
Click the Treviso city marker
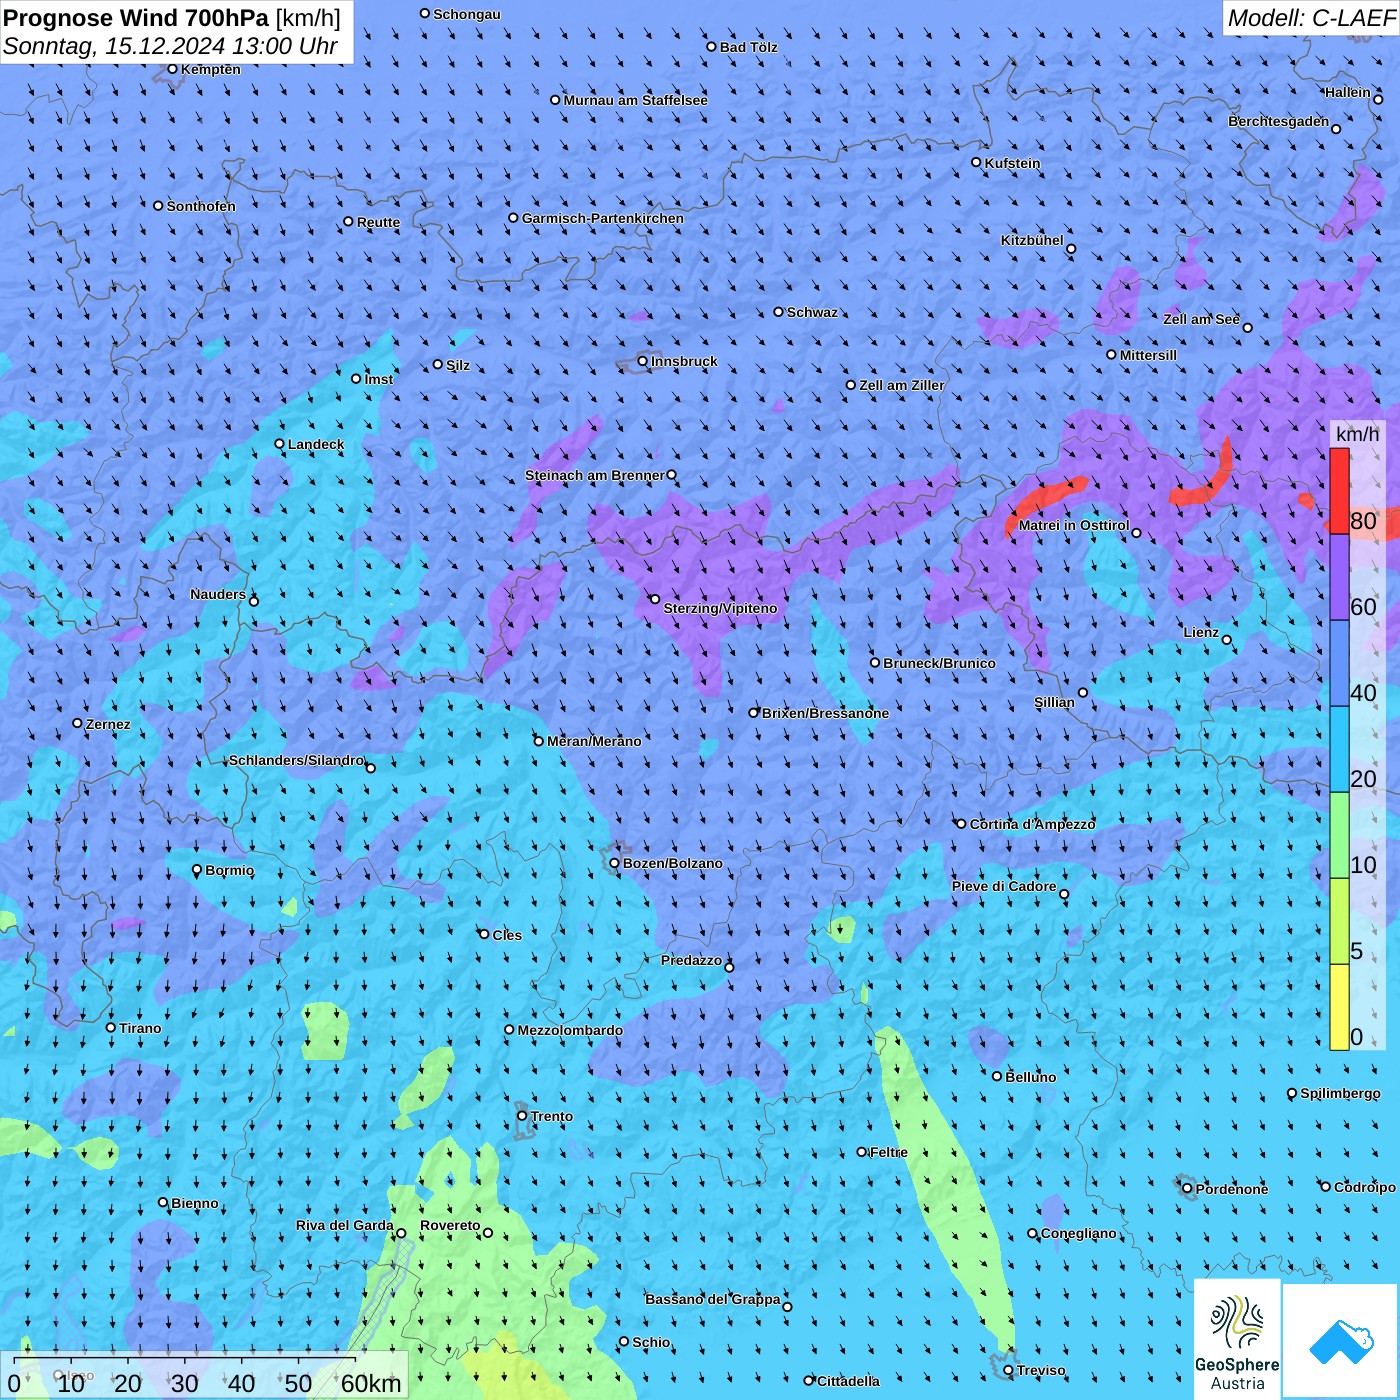(1008, 1370)
